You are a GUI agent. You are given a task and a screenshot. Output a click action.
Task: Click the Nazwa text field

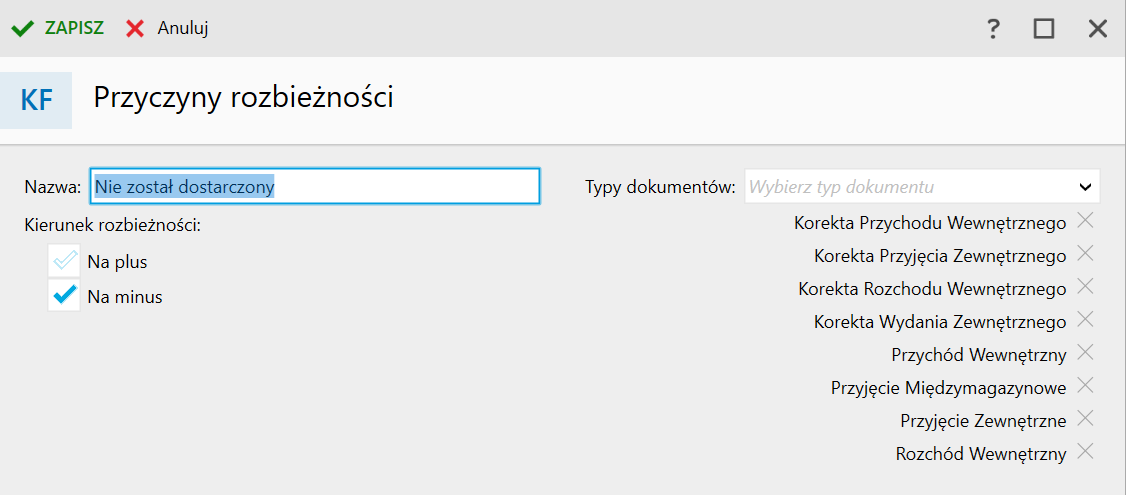click(315, 187)
